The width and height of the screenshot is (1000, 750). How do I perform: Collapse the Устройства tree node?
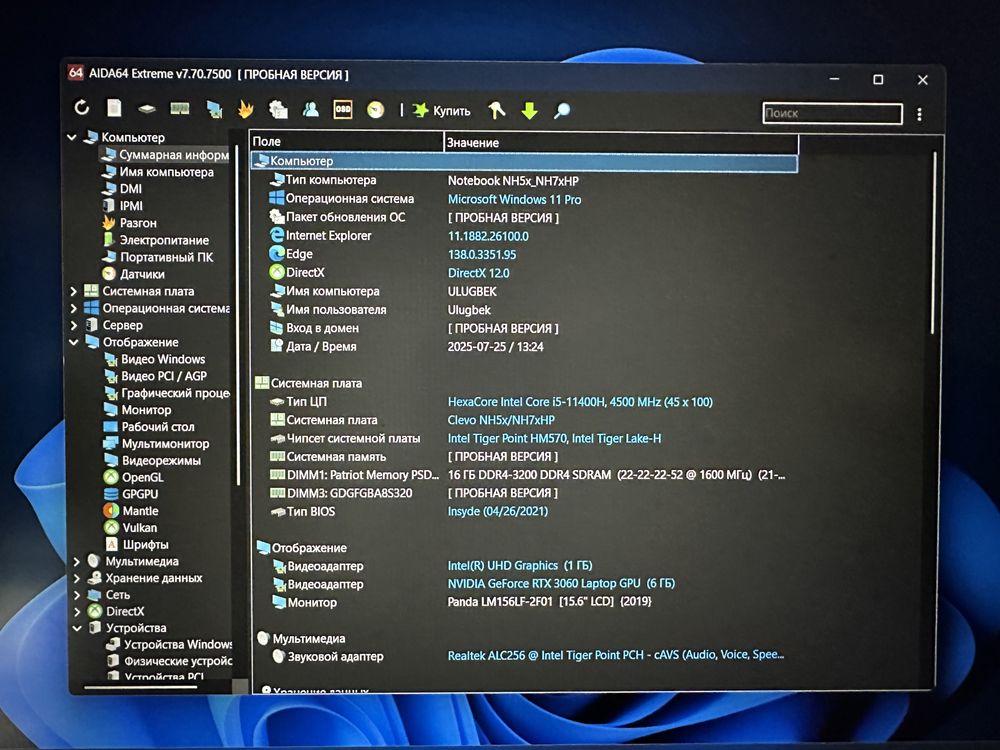coord(77,628)
